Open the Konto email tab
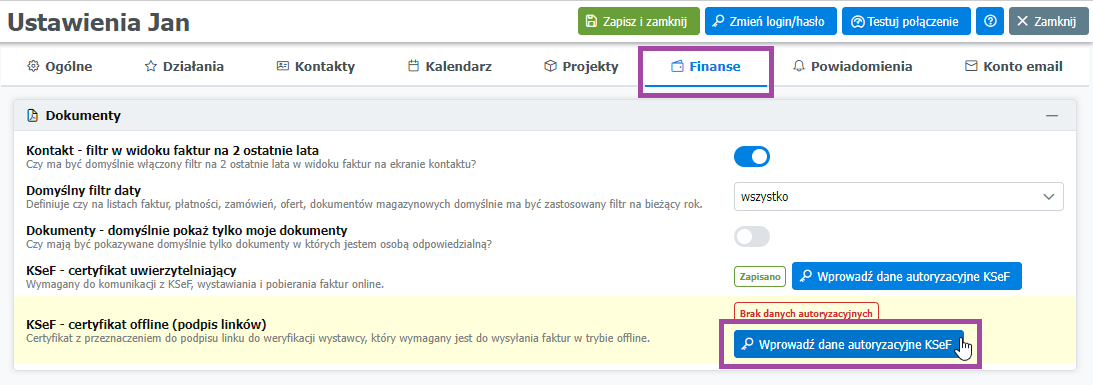Viewport: 1093px width, 385px height. coord(1014,67)
